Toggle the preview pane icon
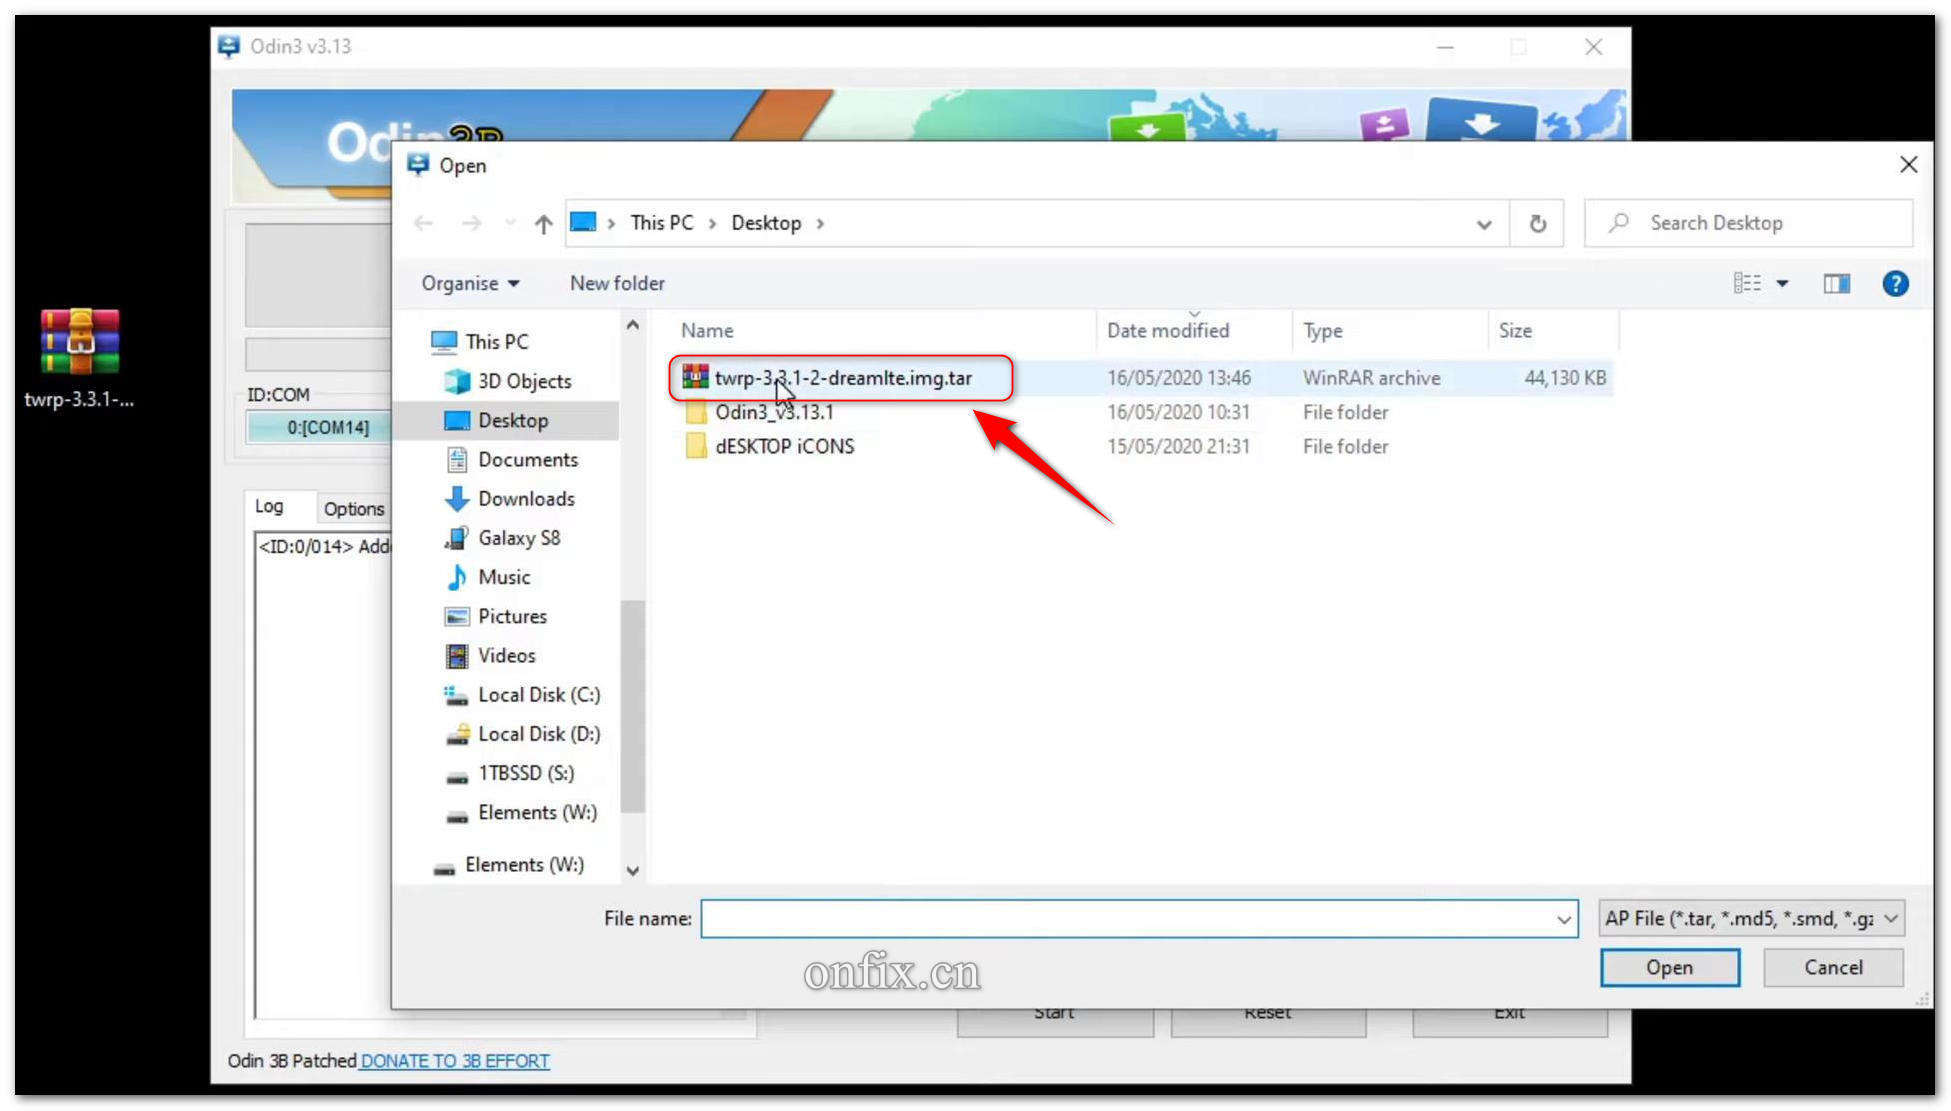Viewport: 1951px width, 1111px height. tap(1836, 284)
